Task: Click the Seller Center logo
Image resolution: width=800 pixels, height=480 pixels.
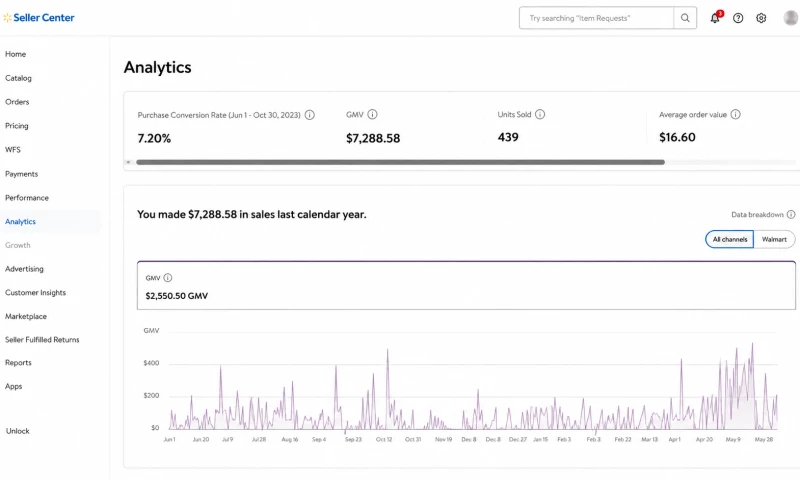Action: point(39,18)
